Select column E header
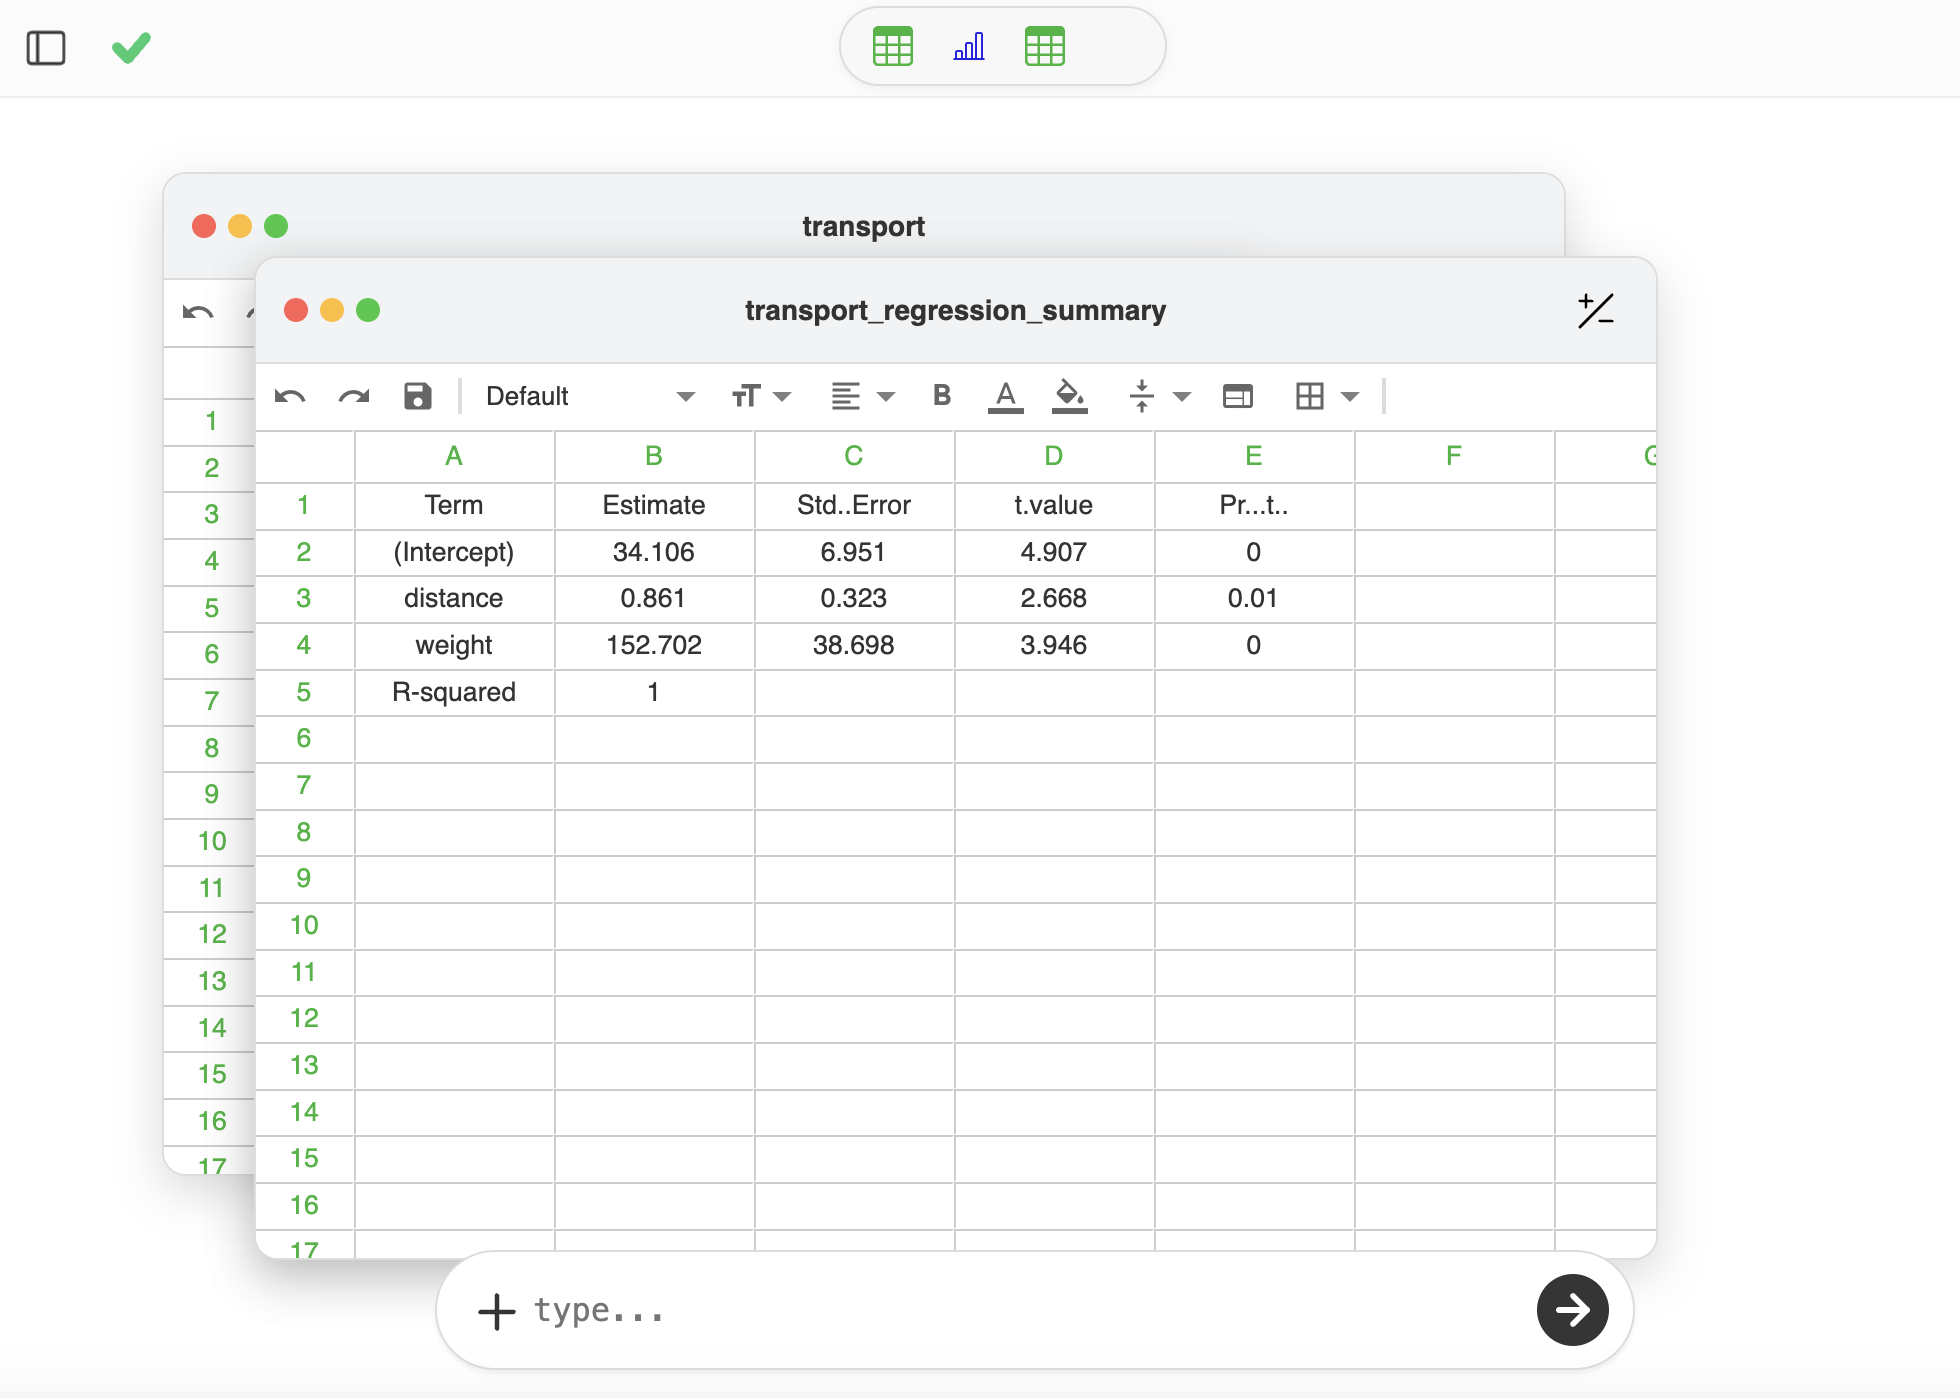The height and width of the screenshot is (1398, 1960). [1254, 456]
